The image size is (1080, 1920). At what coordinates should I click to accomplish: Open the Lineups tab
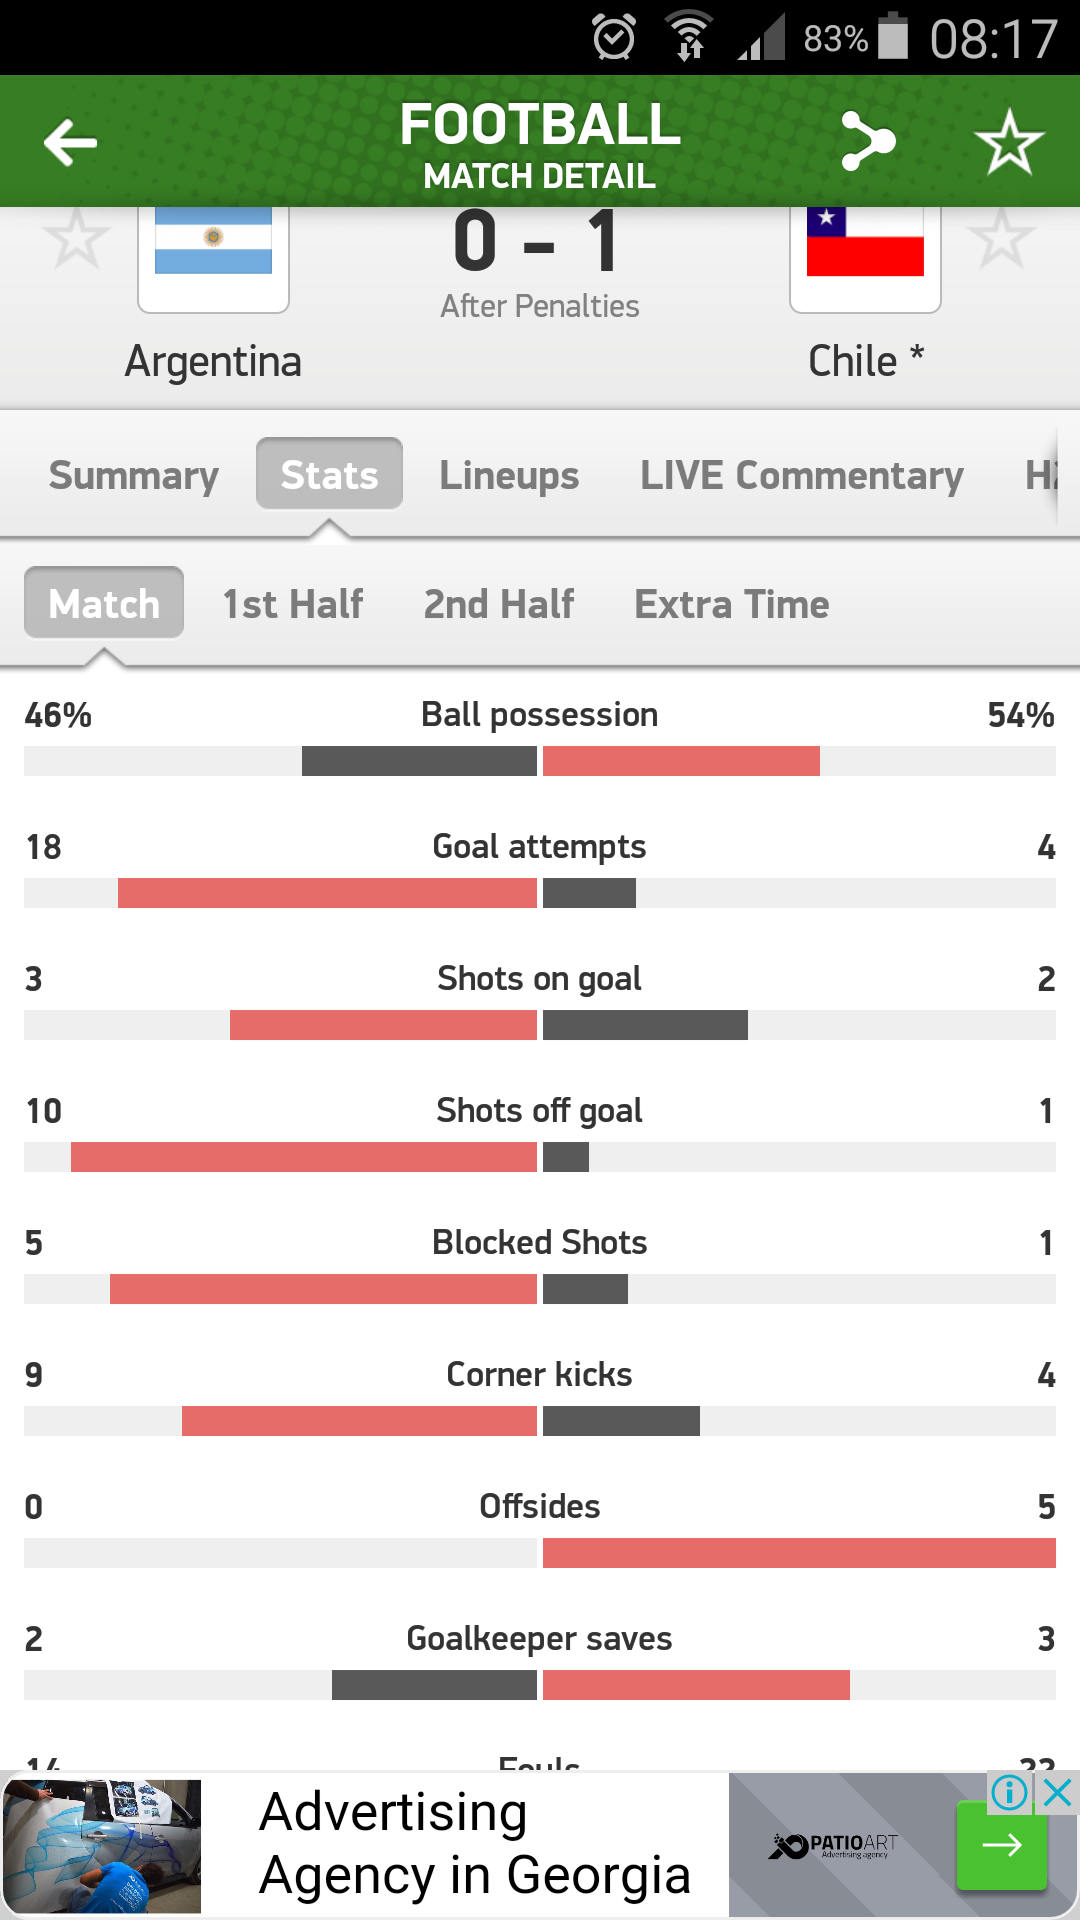(509, 475)
